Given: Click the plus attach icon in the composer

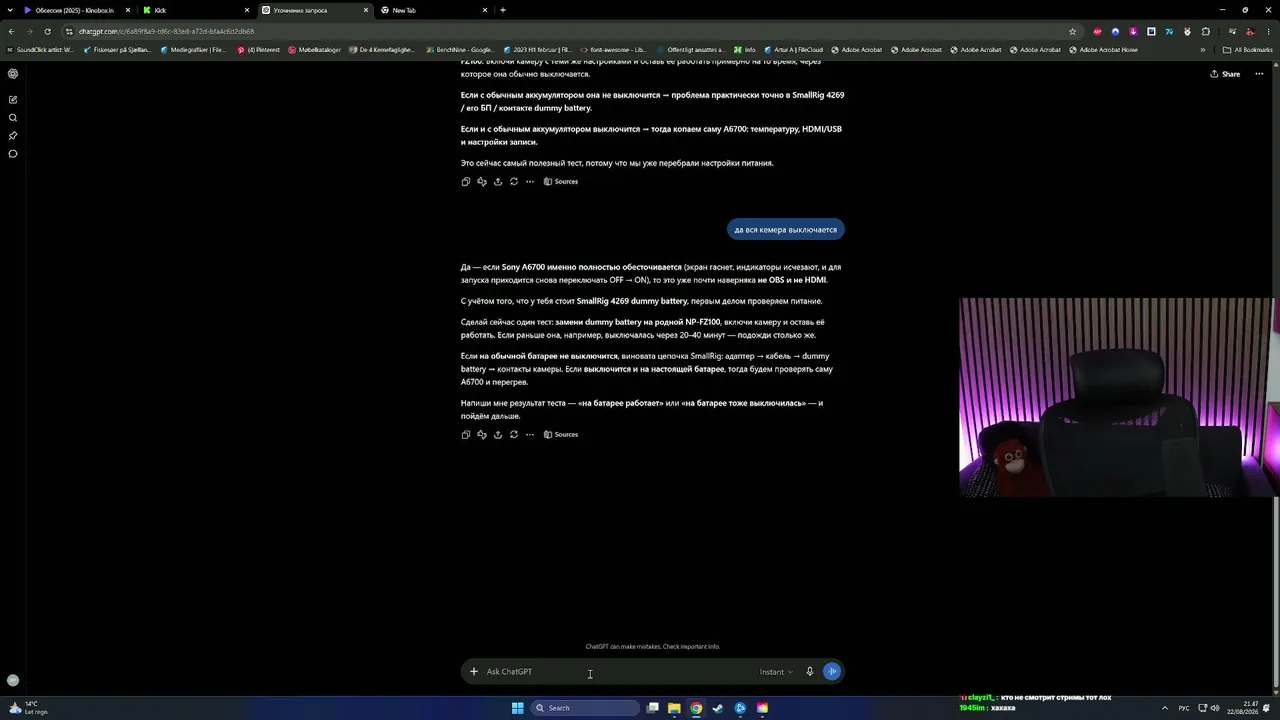Looking at the screenshot, I should coord(474,672).
